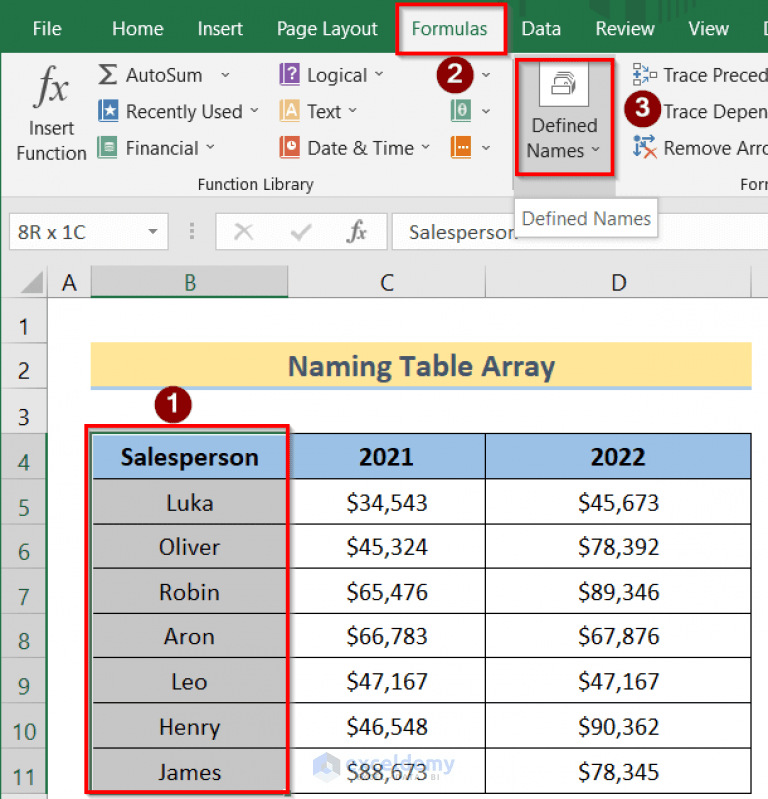768x799 pixels.
Task: Select the cell containing Henry
Action: [x=190, y=726]
